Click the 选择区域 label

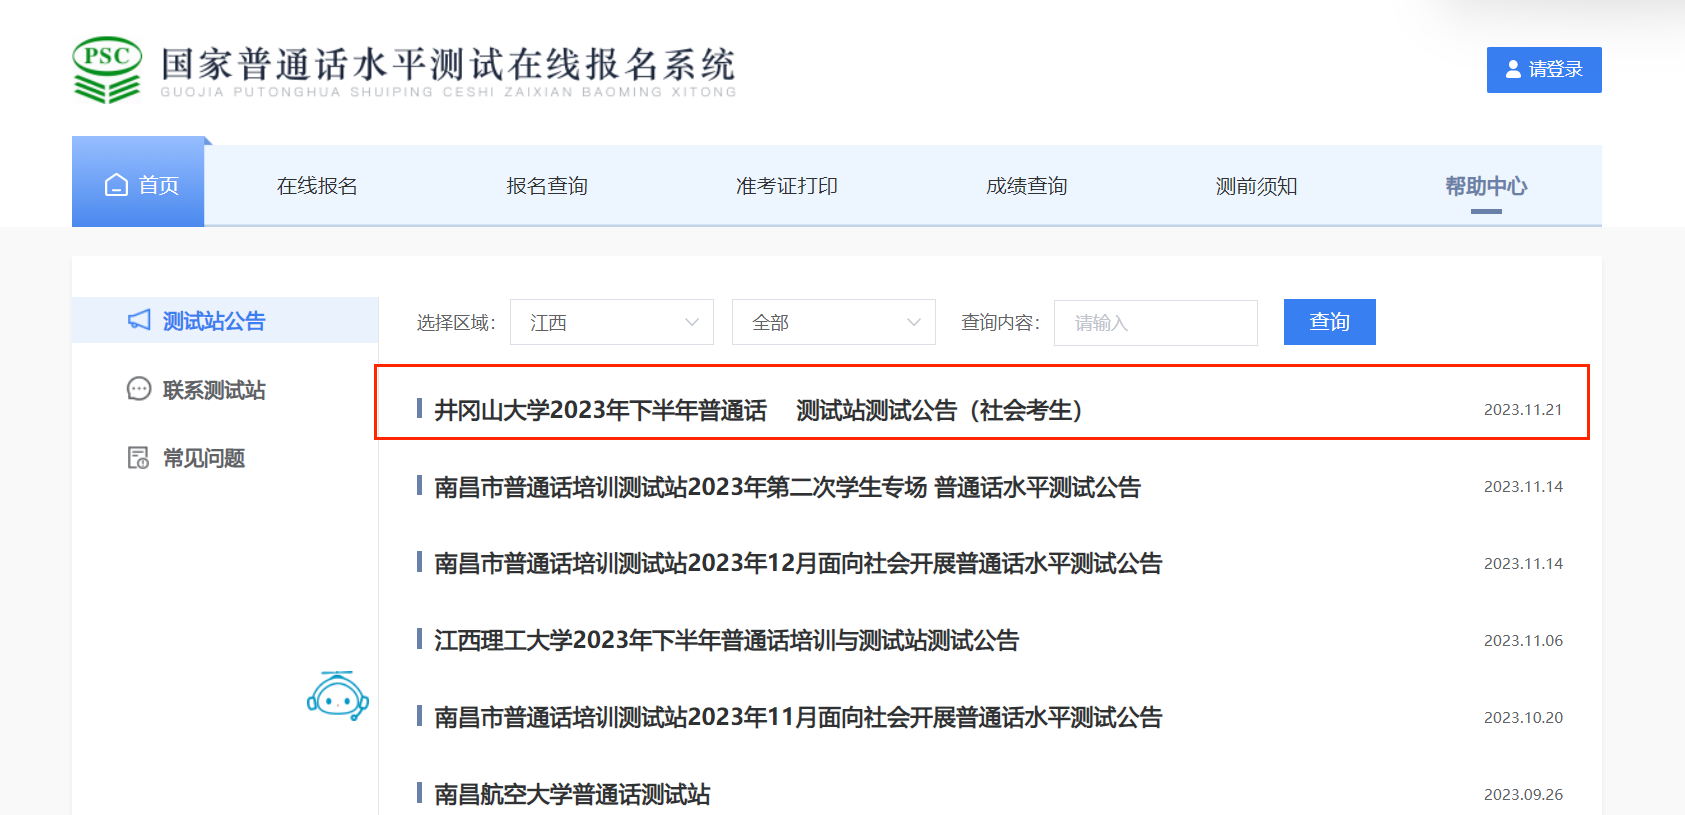click(456, 323)
